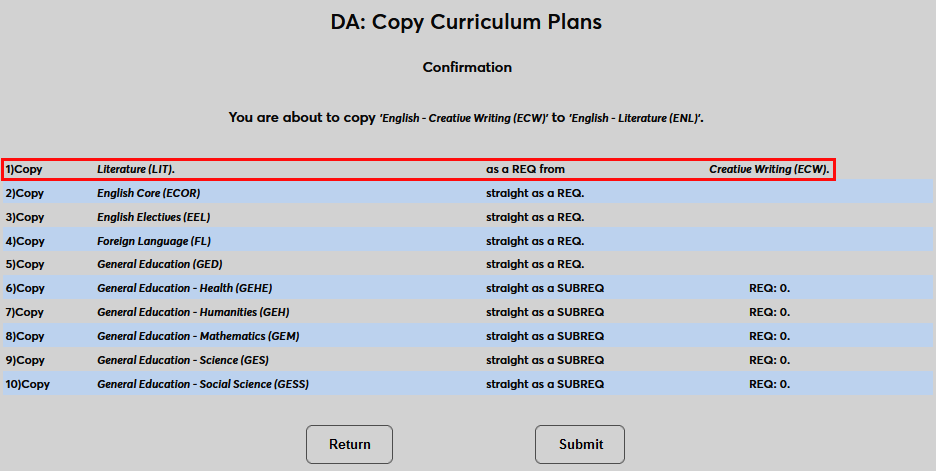Click Creative Writing (ECW) source text in row 1
This screenshot has width=936, height=471.
[x=769, y=169]
